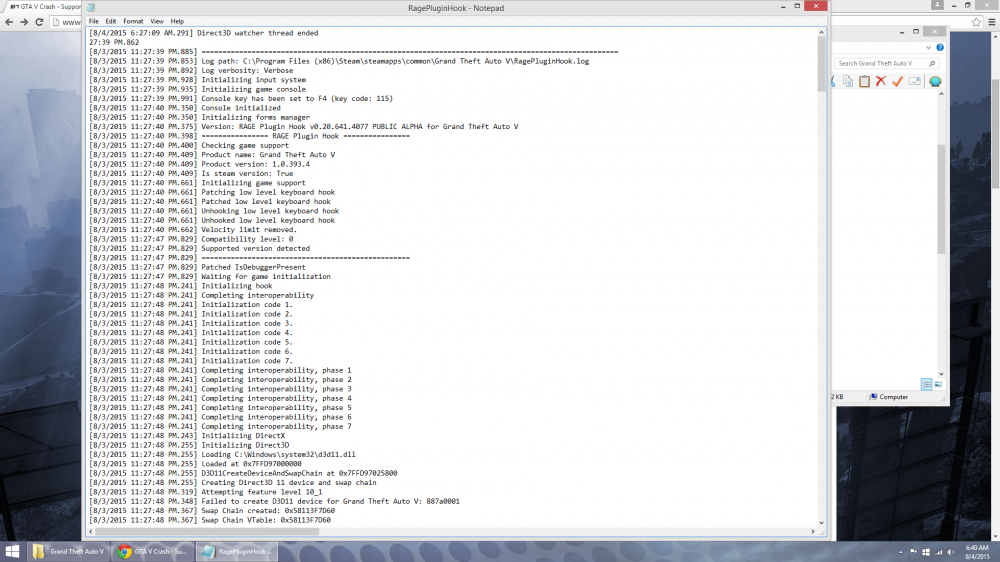Image resolution: width=1000 pixels, height=562 pixels.
Task: Click Chrome back arrow button
Action: click(x=9, y=22)
